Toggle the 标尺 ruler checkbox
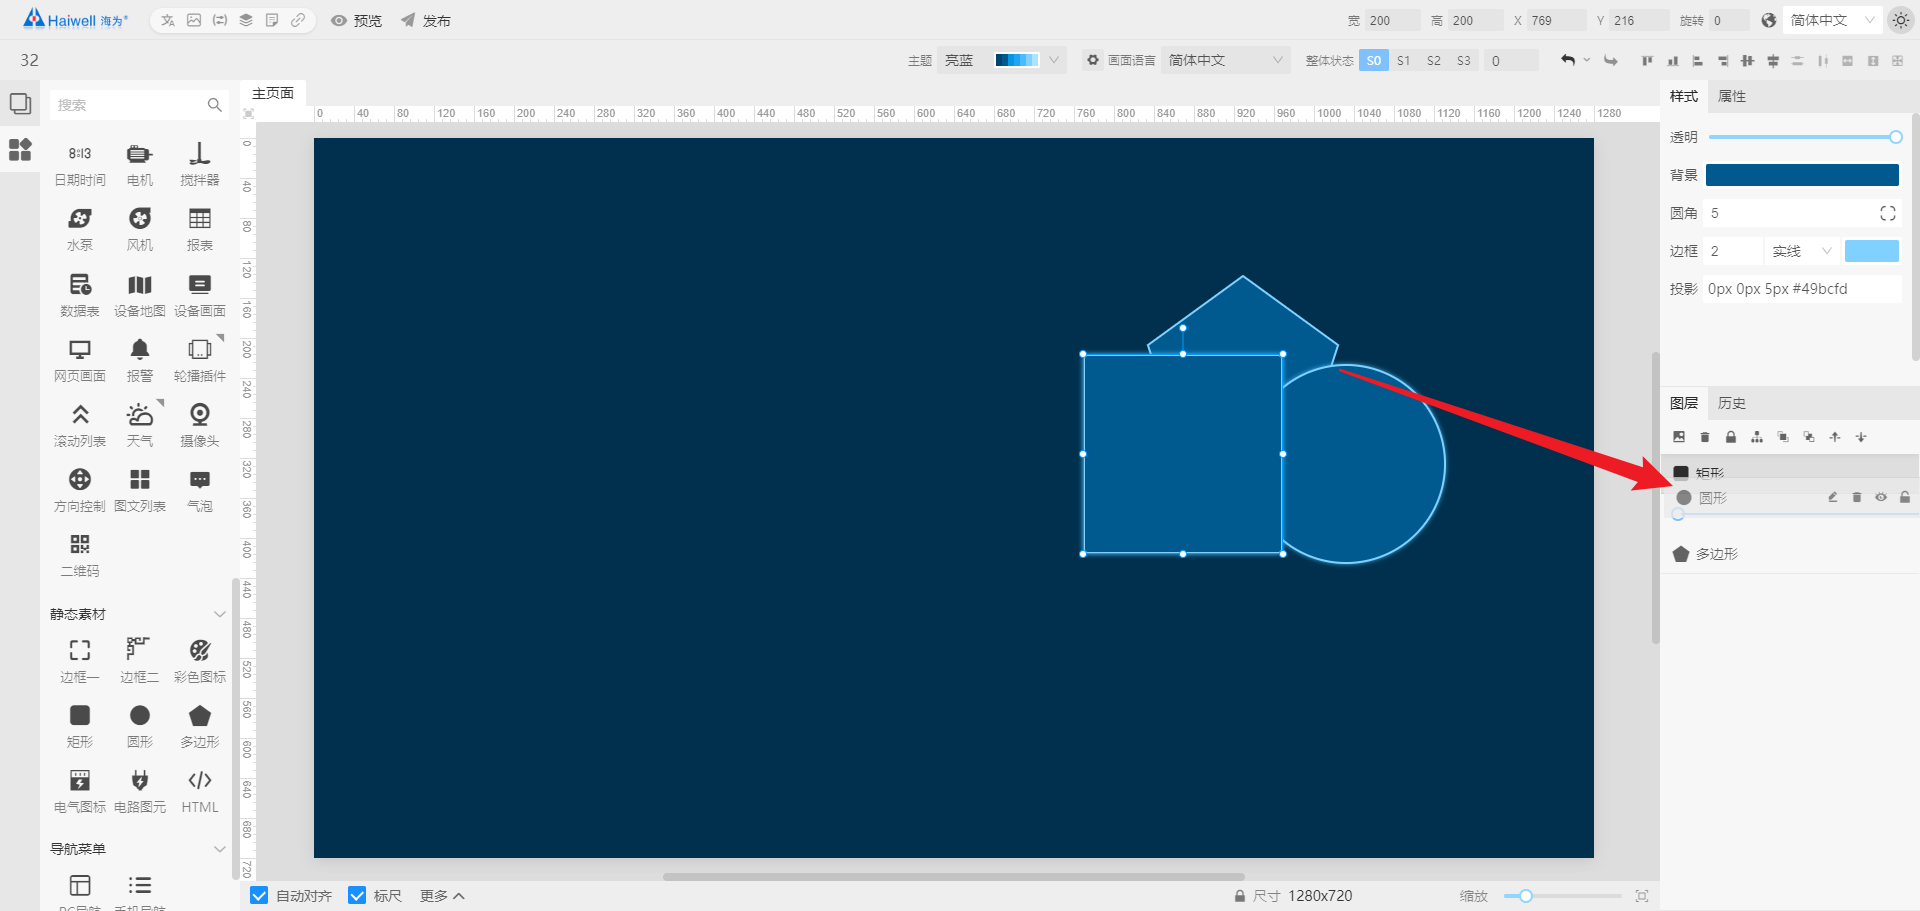The image size is (1920, 911). (x=357, y=895)
